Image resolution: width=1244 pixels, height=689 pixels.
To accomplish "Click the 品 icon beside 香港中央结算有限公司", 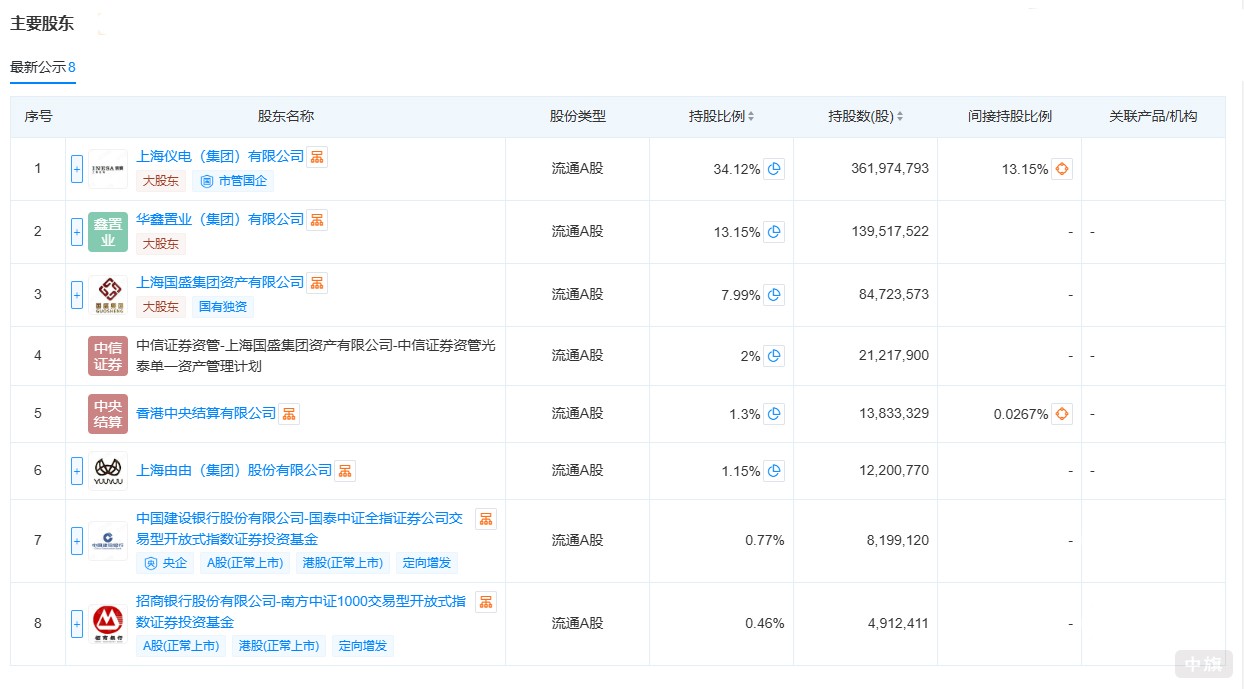I will tap(288, 413).
